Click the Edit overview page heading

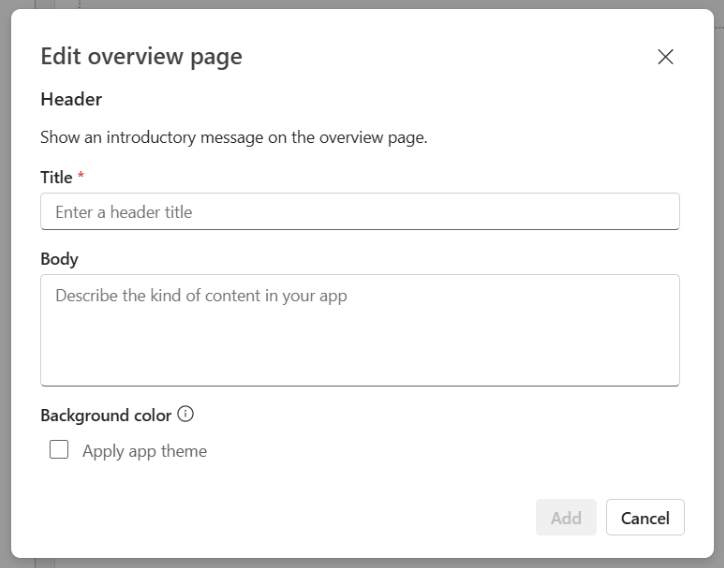pyautogui.click(x=141, y=57)
